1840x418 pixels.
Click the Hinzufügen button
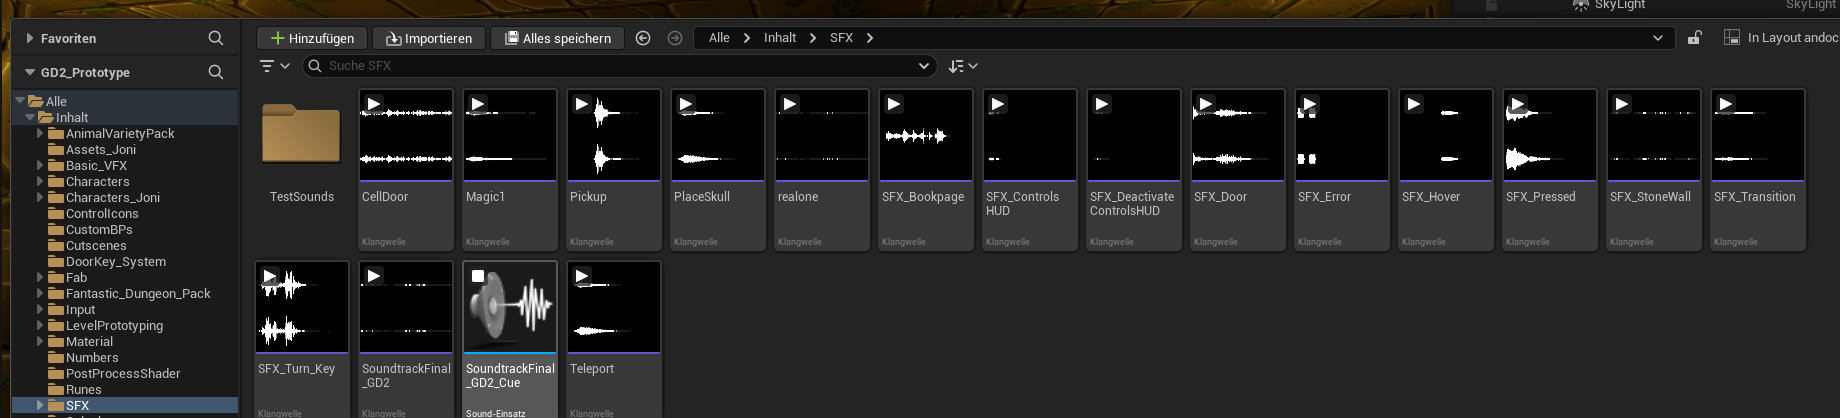click(x=312, y=38)
